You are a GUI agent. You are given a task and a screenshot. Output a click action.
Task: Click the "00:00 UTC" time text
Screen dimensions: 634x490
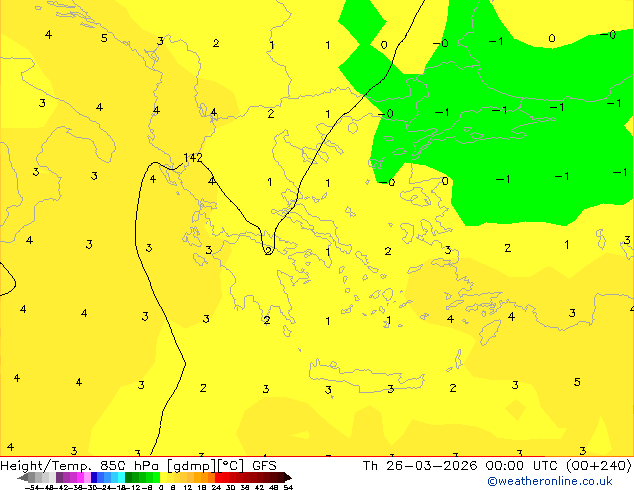(x=524, y=466)
